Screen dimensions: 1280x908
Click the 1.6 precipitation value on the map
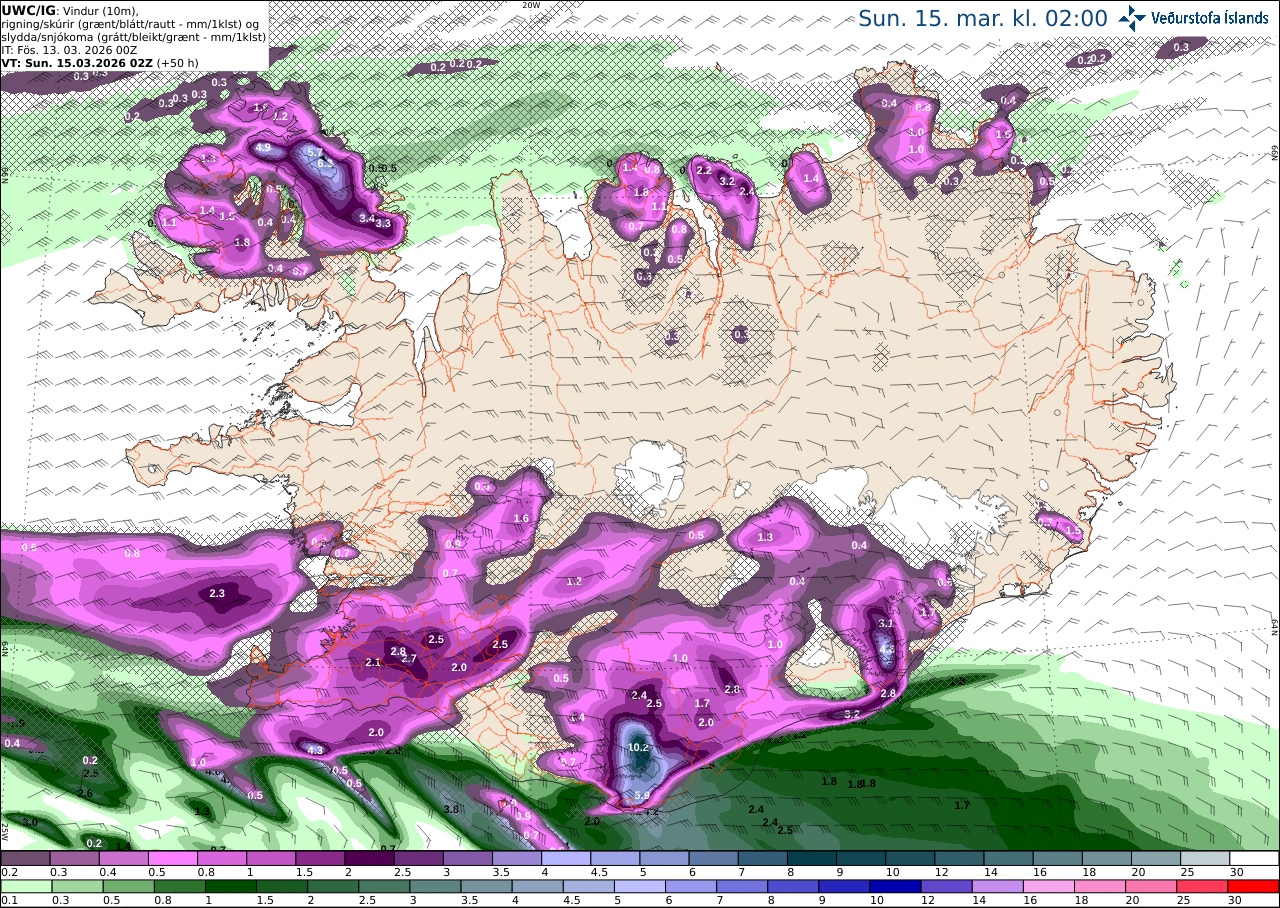pyautogui.click(x=521, y=518)
